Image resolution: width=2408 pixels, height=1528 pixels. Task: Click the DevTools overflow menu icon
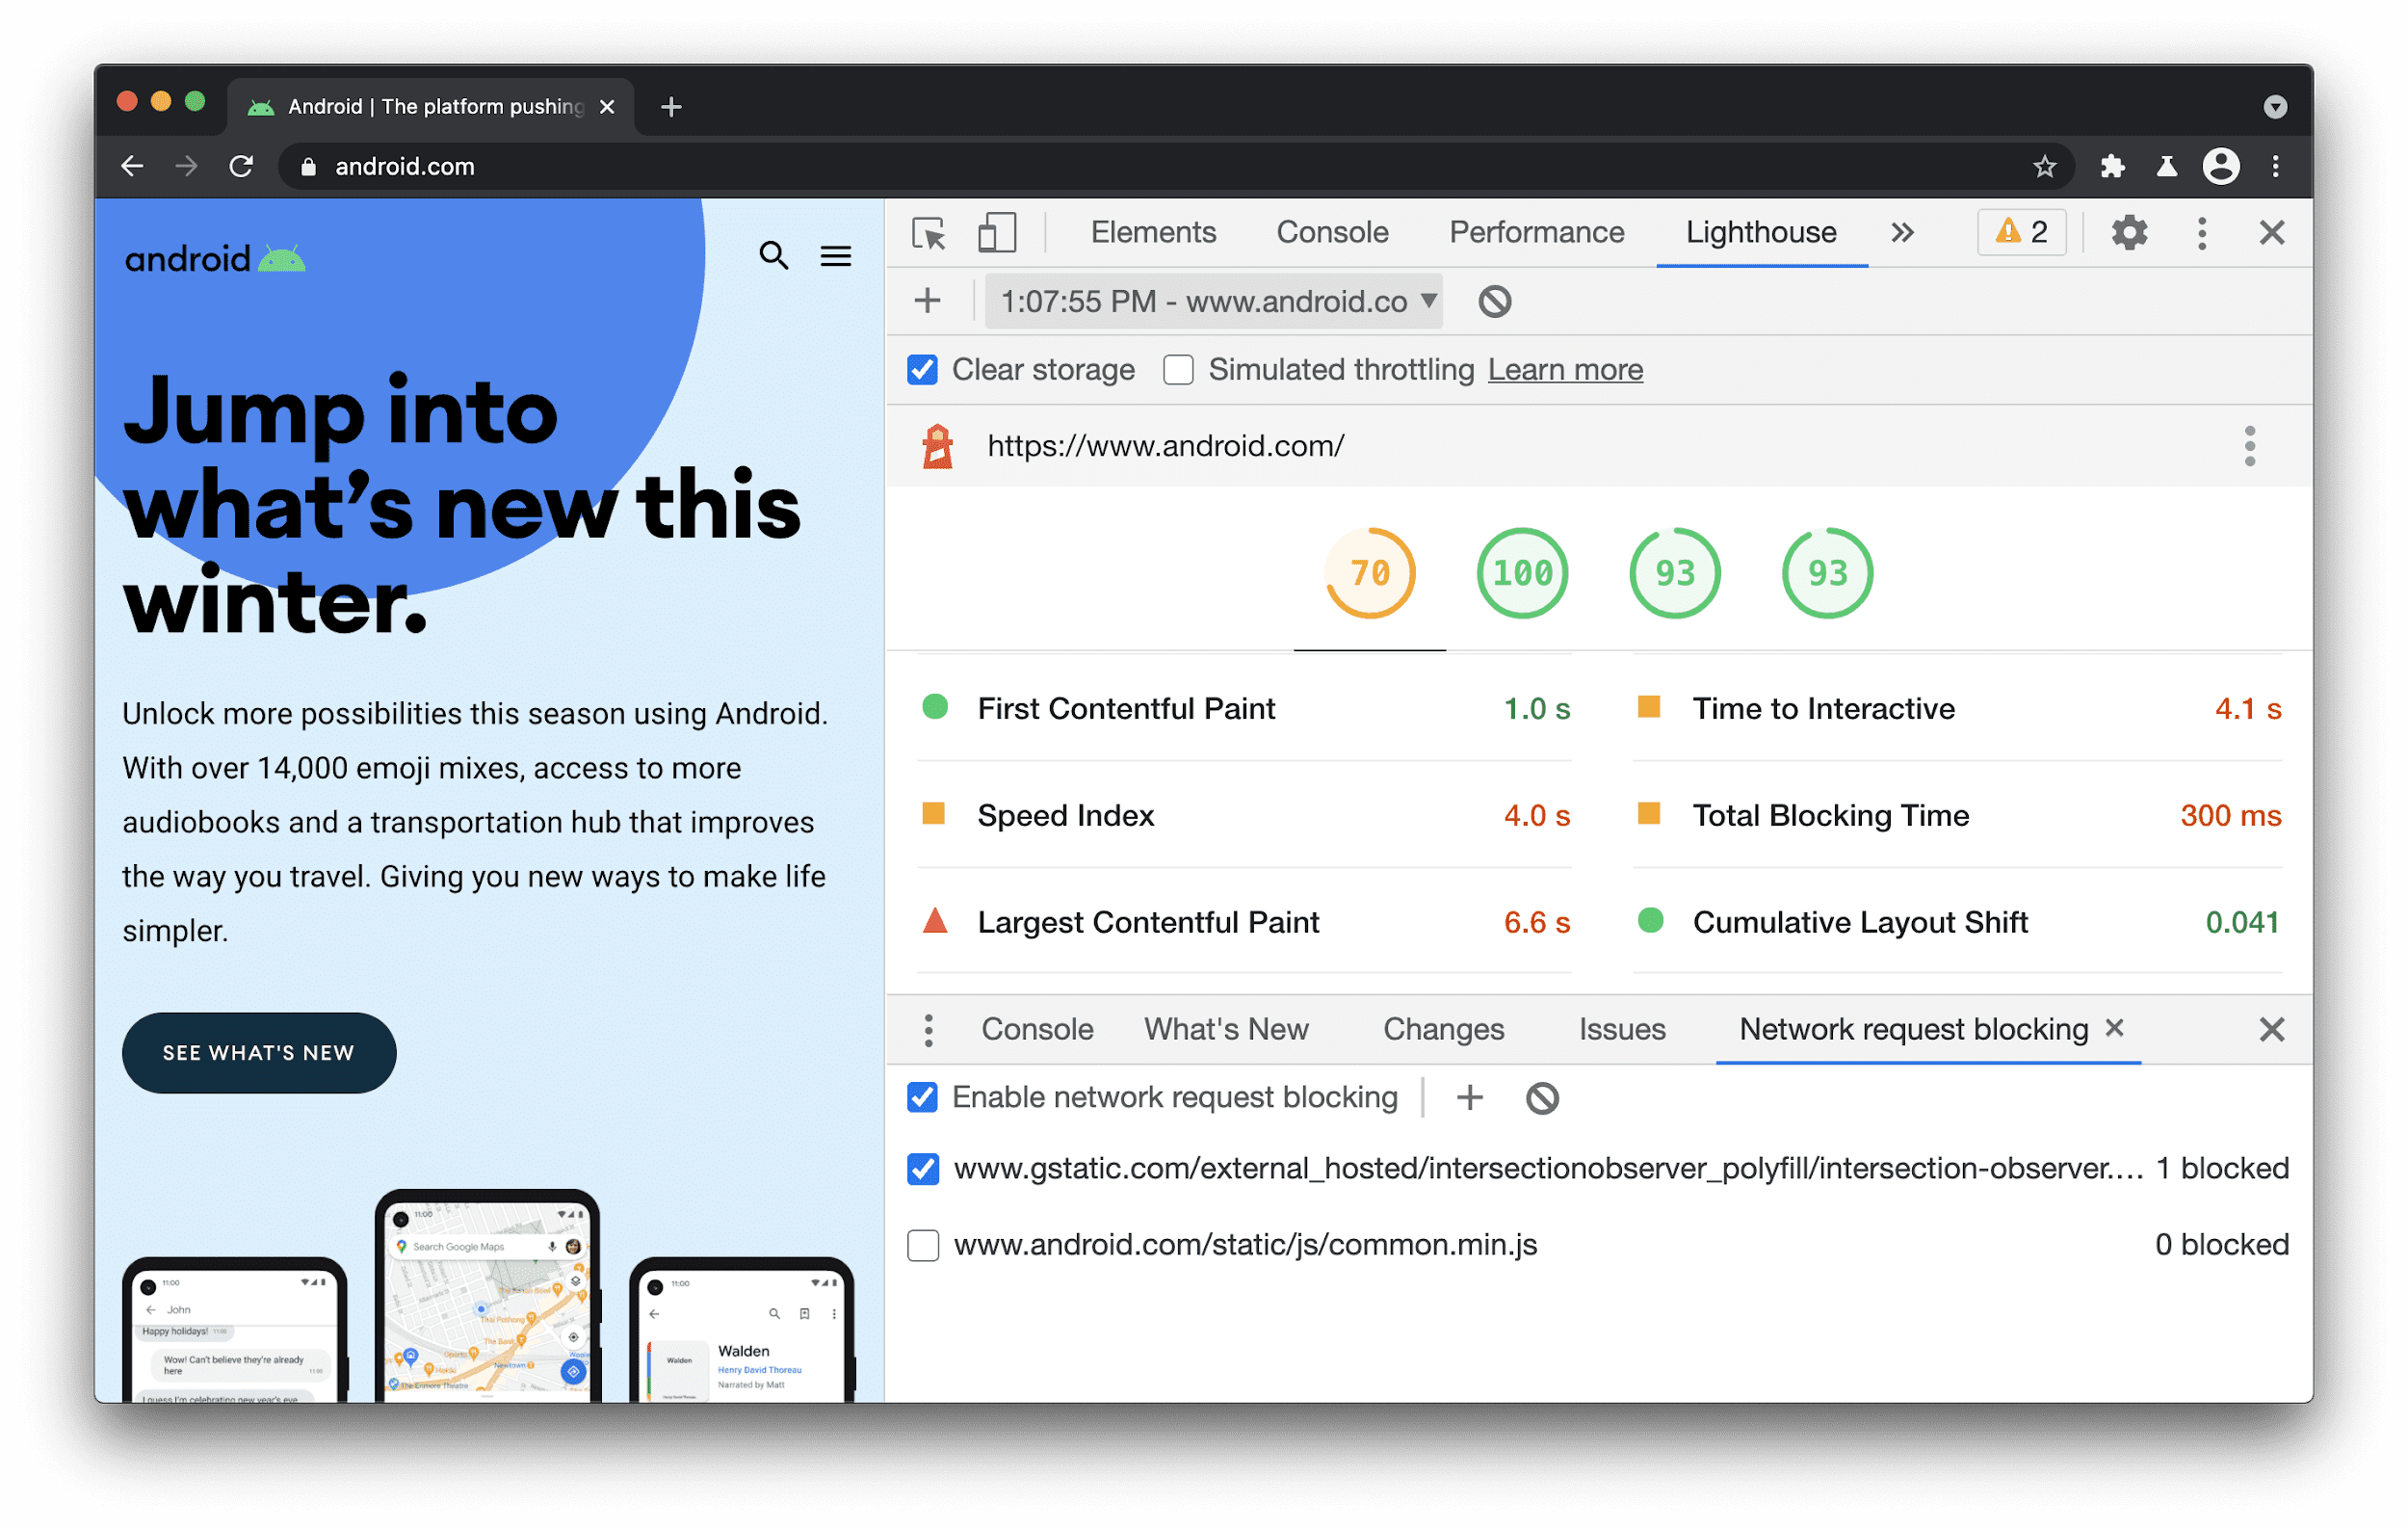click(x=2201, y=230)
